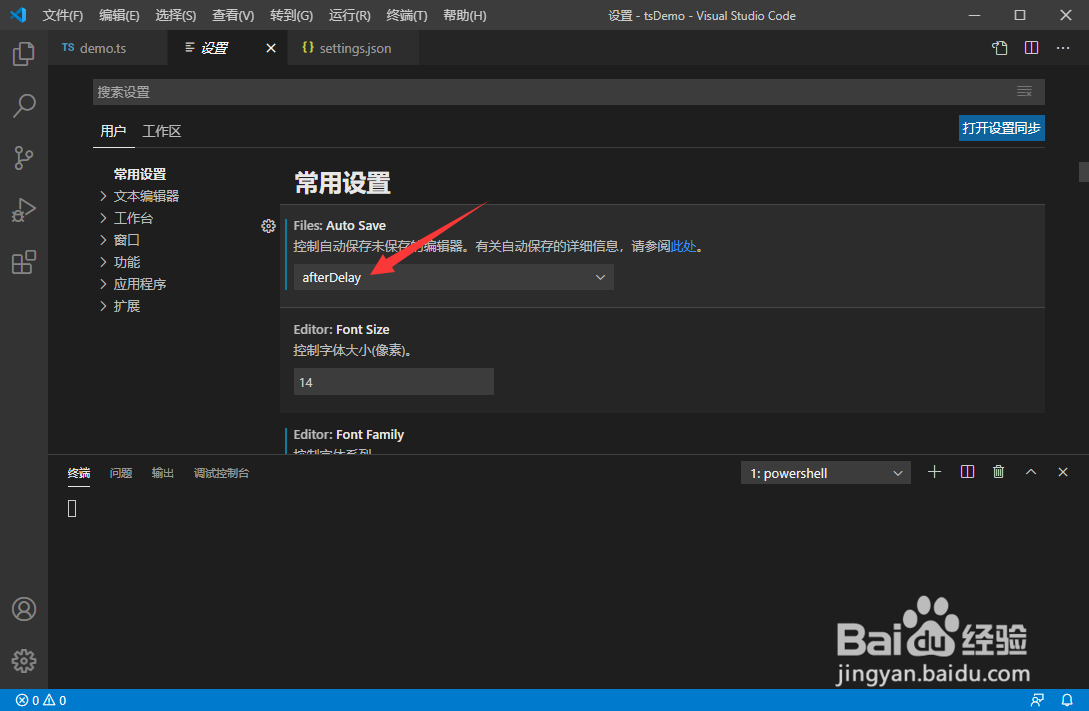
Task: Open the Manage gear in activity bar
Action: click(x=24, y=661)
